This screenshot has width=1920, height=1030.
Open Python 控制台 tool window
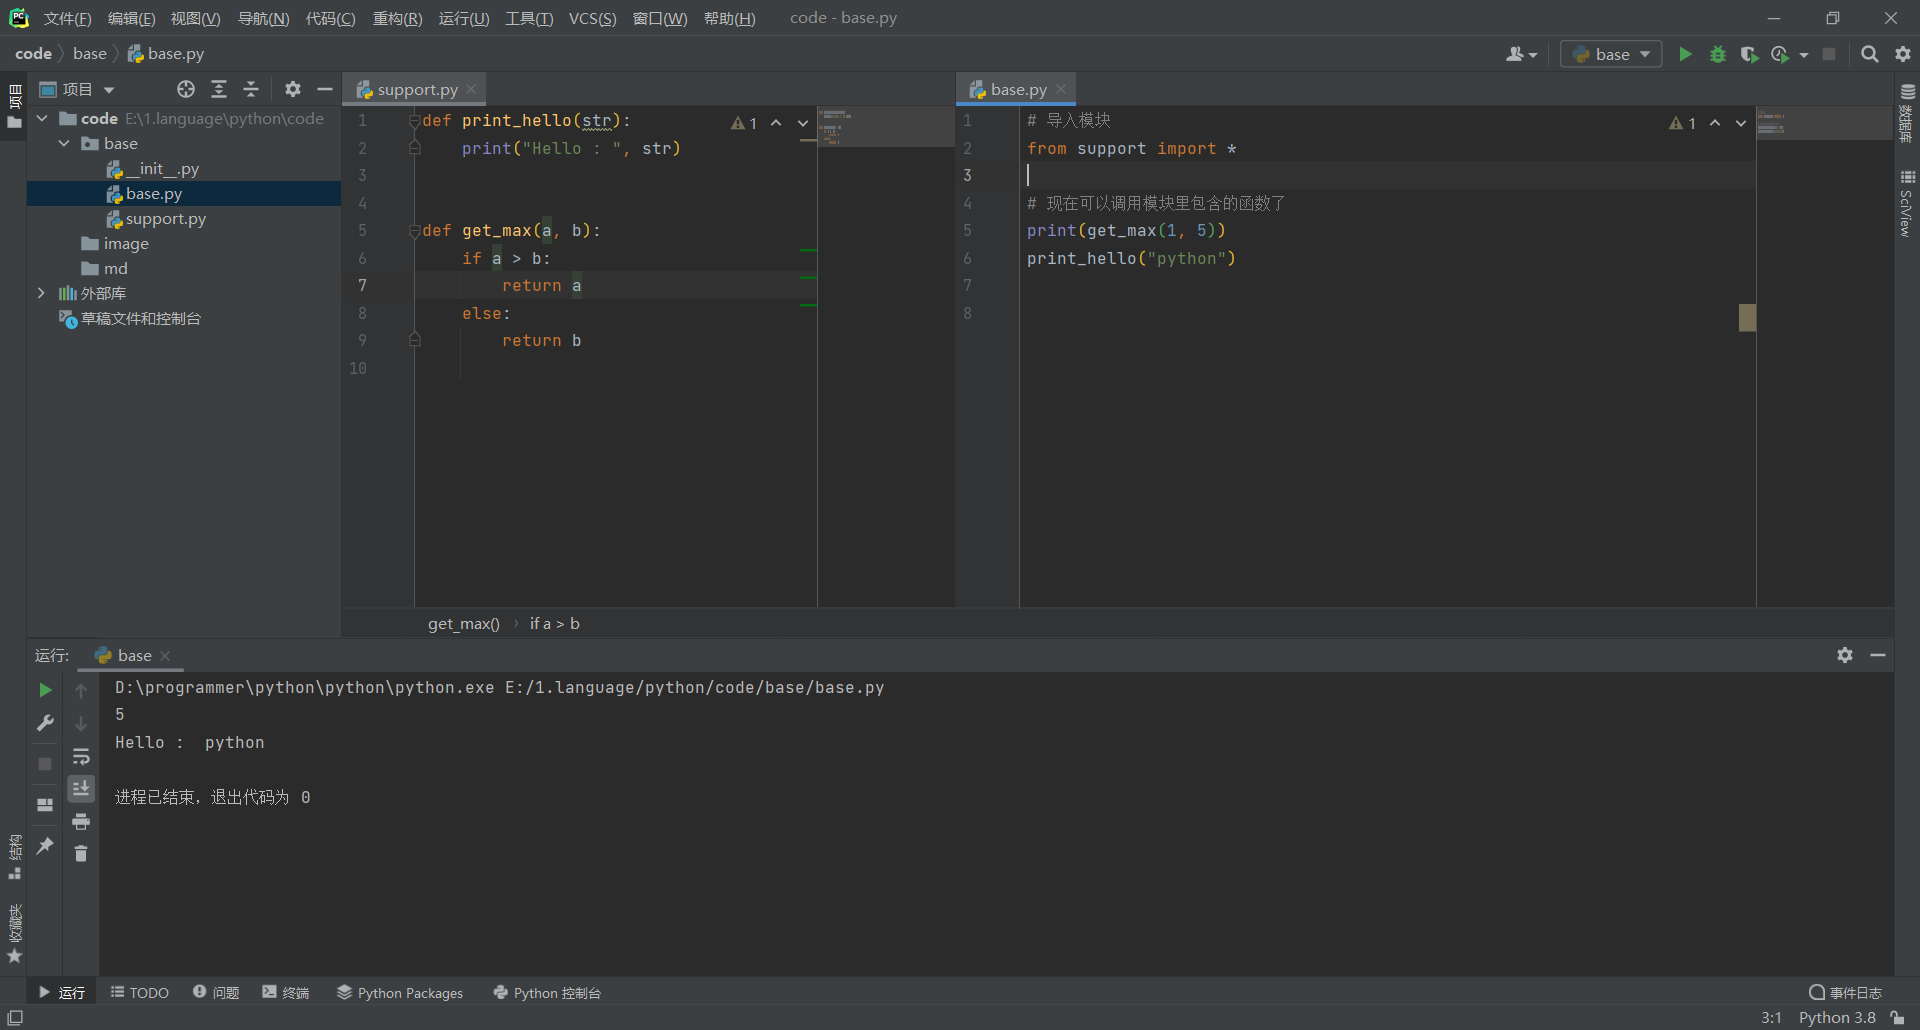(x=547, y=992)
